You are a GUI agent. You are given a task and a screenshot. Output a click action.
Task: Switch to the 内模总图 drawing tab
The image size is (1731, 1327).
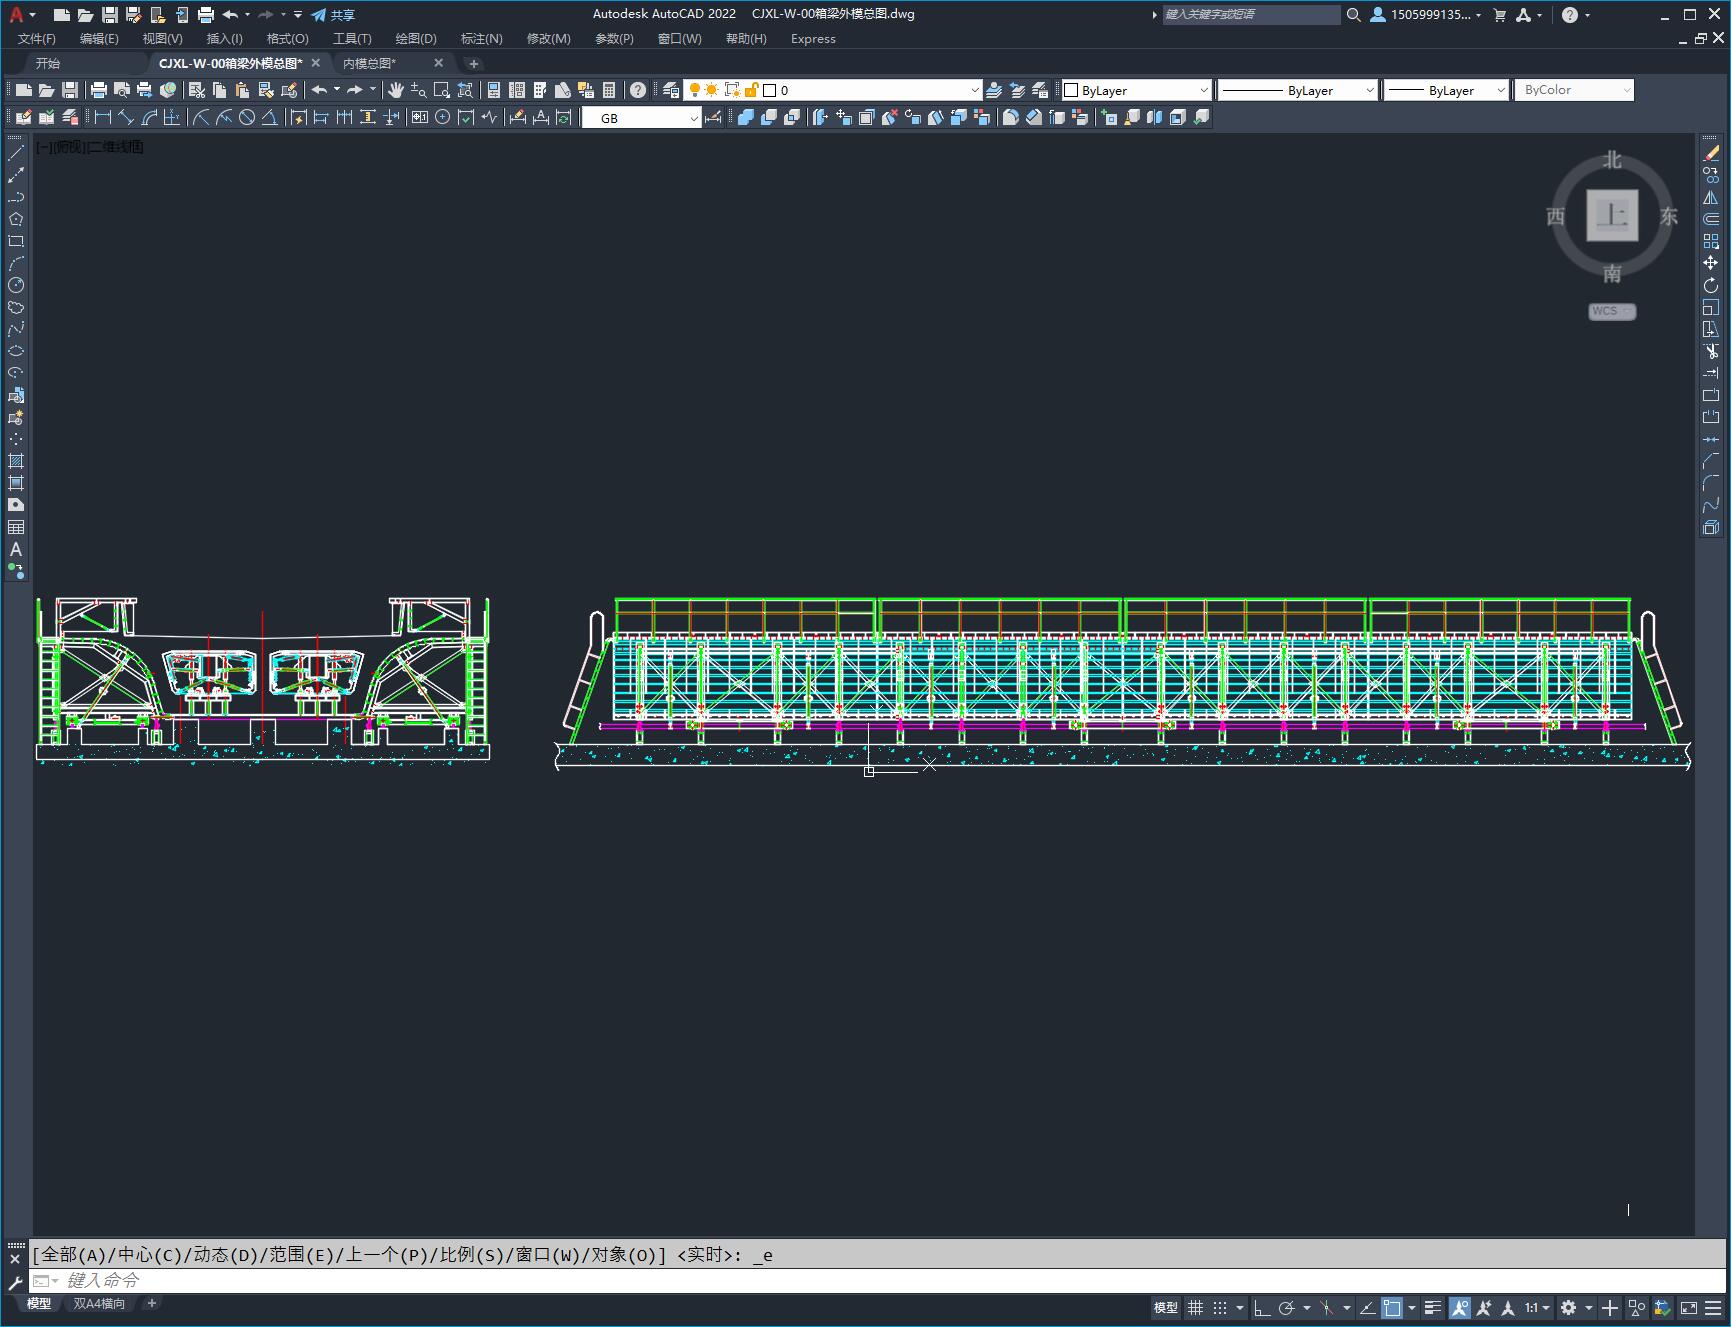pyautogui.click(x=370, y=63)
